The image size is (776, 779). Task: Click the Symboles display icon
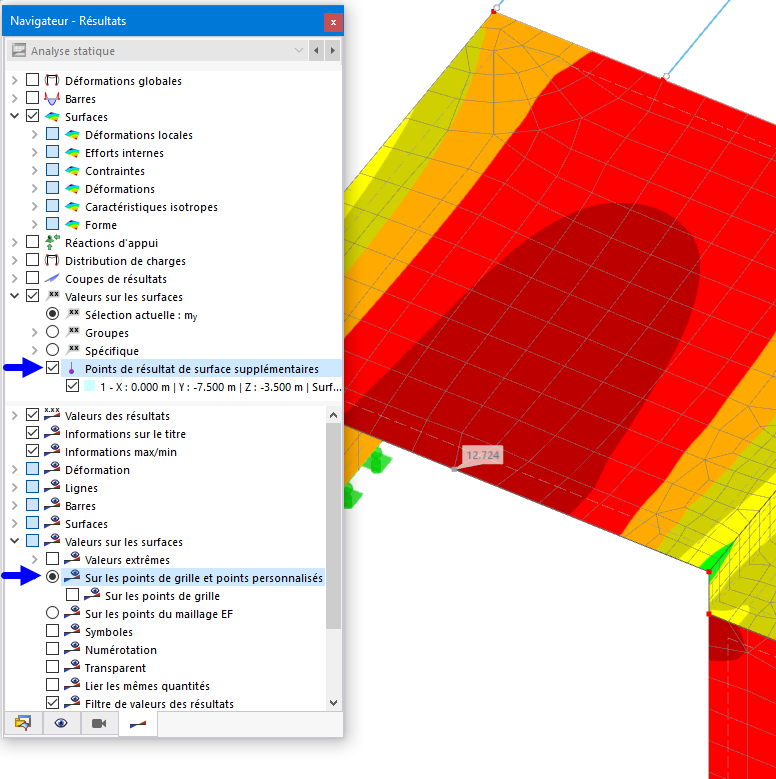click(72, 631)
